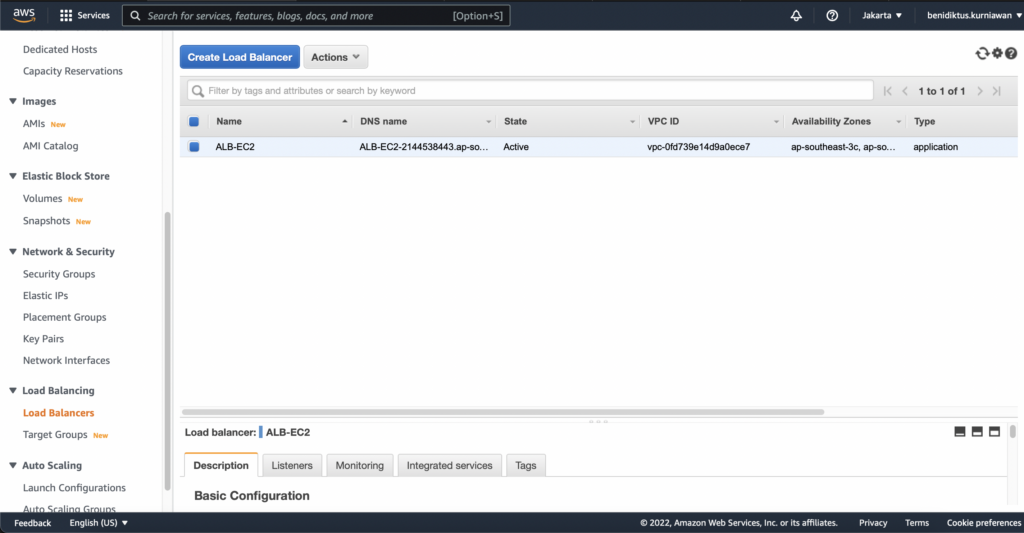Open Snapshots in the sidebar
1024x533 pixels.
46,220
